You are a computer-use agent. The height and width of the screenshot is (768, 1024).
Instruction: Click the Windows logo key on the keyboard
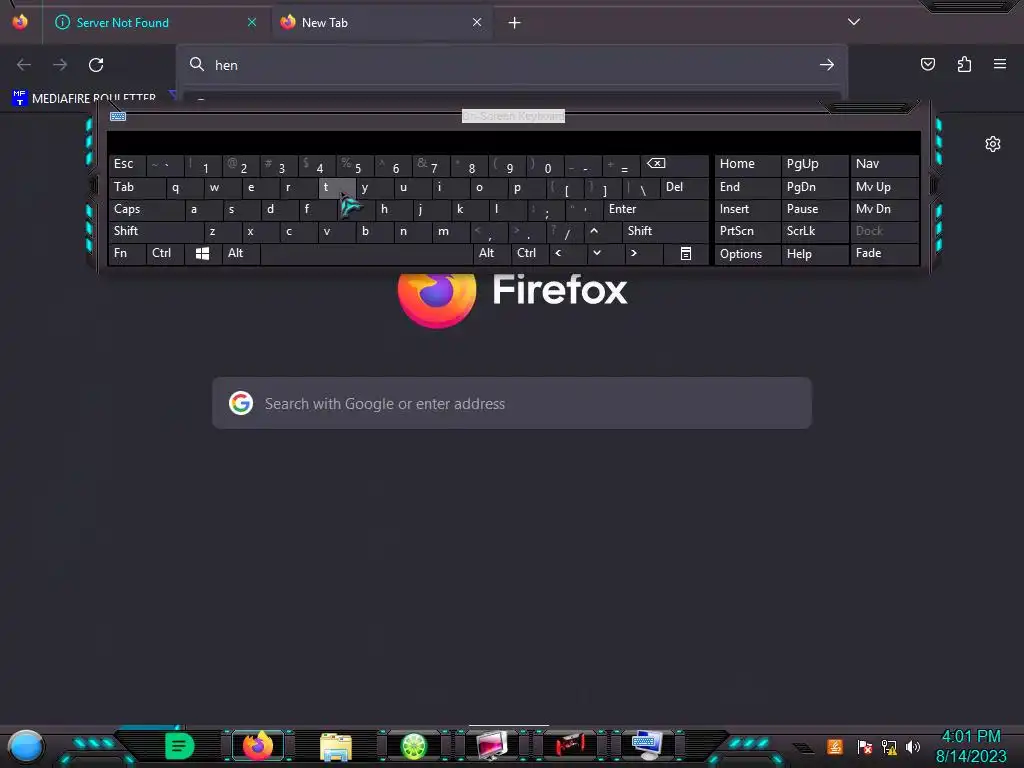[x=202, y=253]
